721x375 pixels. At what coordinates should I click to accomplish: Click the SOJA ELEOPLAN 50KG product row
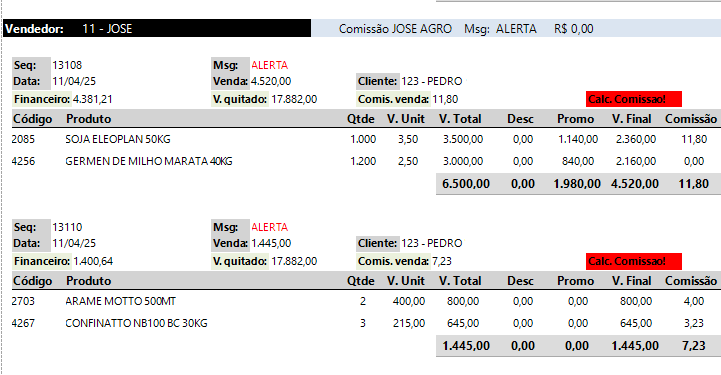366,139
